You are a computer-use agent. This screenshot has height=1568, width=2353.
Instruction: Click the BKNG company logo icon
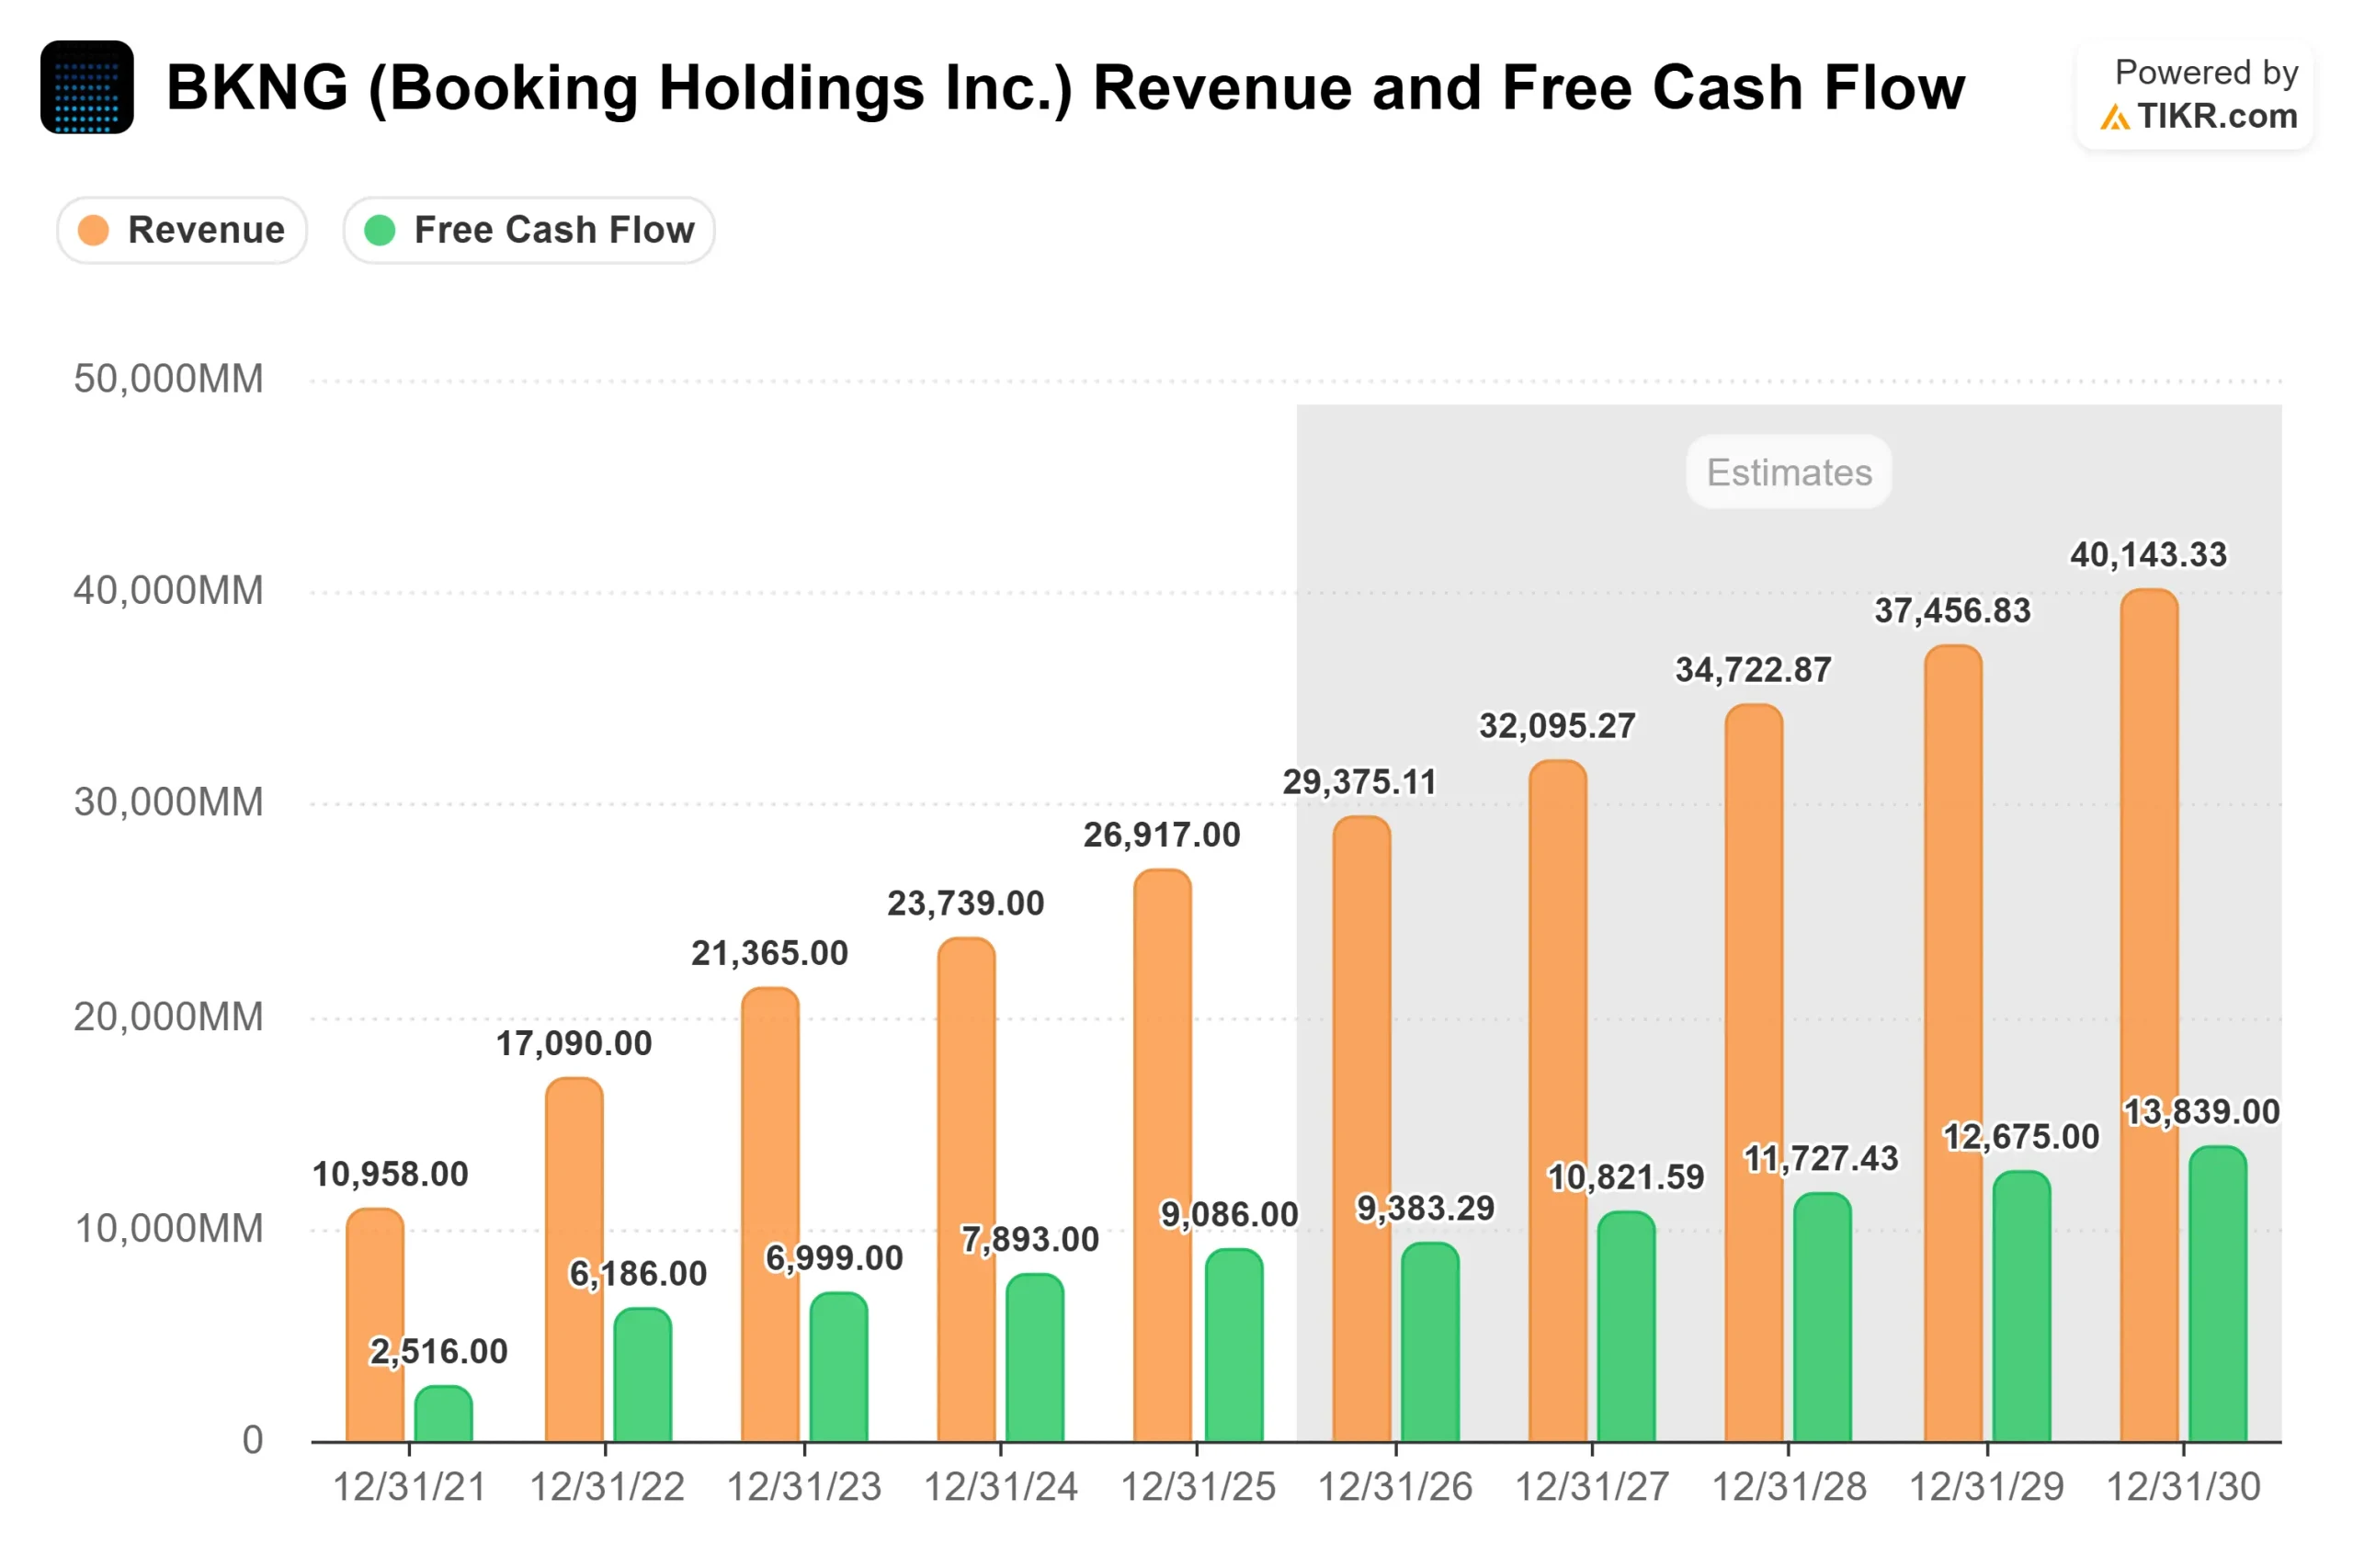(87, 87)
